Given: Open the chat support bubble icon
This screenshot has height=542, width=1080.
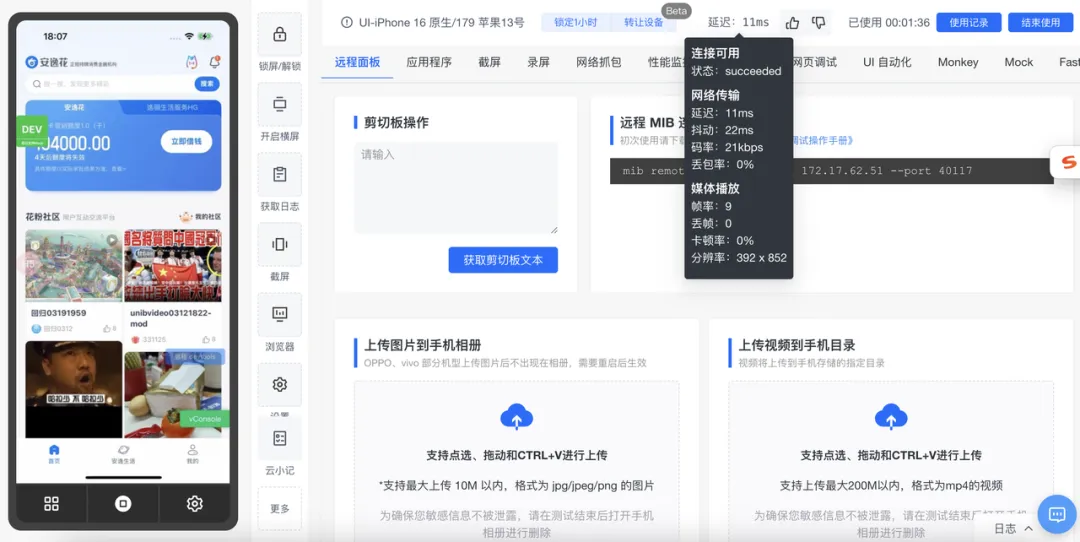Looking at the screenshot, I should click(1057, 514).
